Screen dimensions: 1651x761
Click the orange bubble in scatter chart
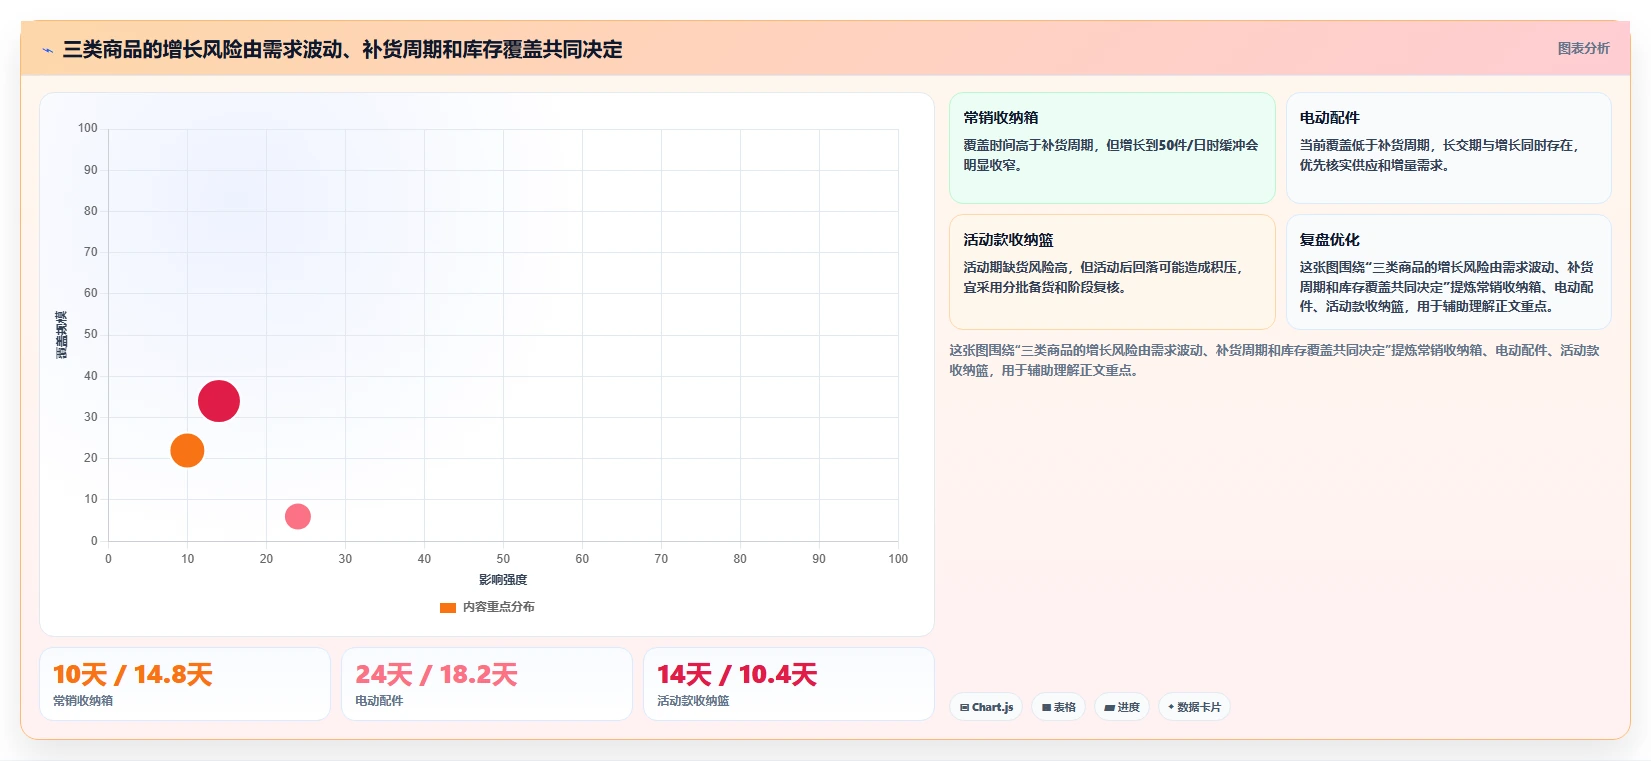[x=187, y=450]
